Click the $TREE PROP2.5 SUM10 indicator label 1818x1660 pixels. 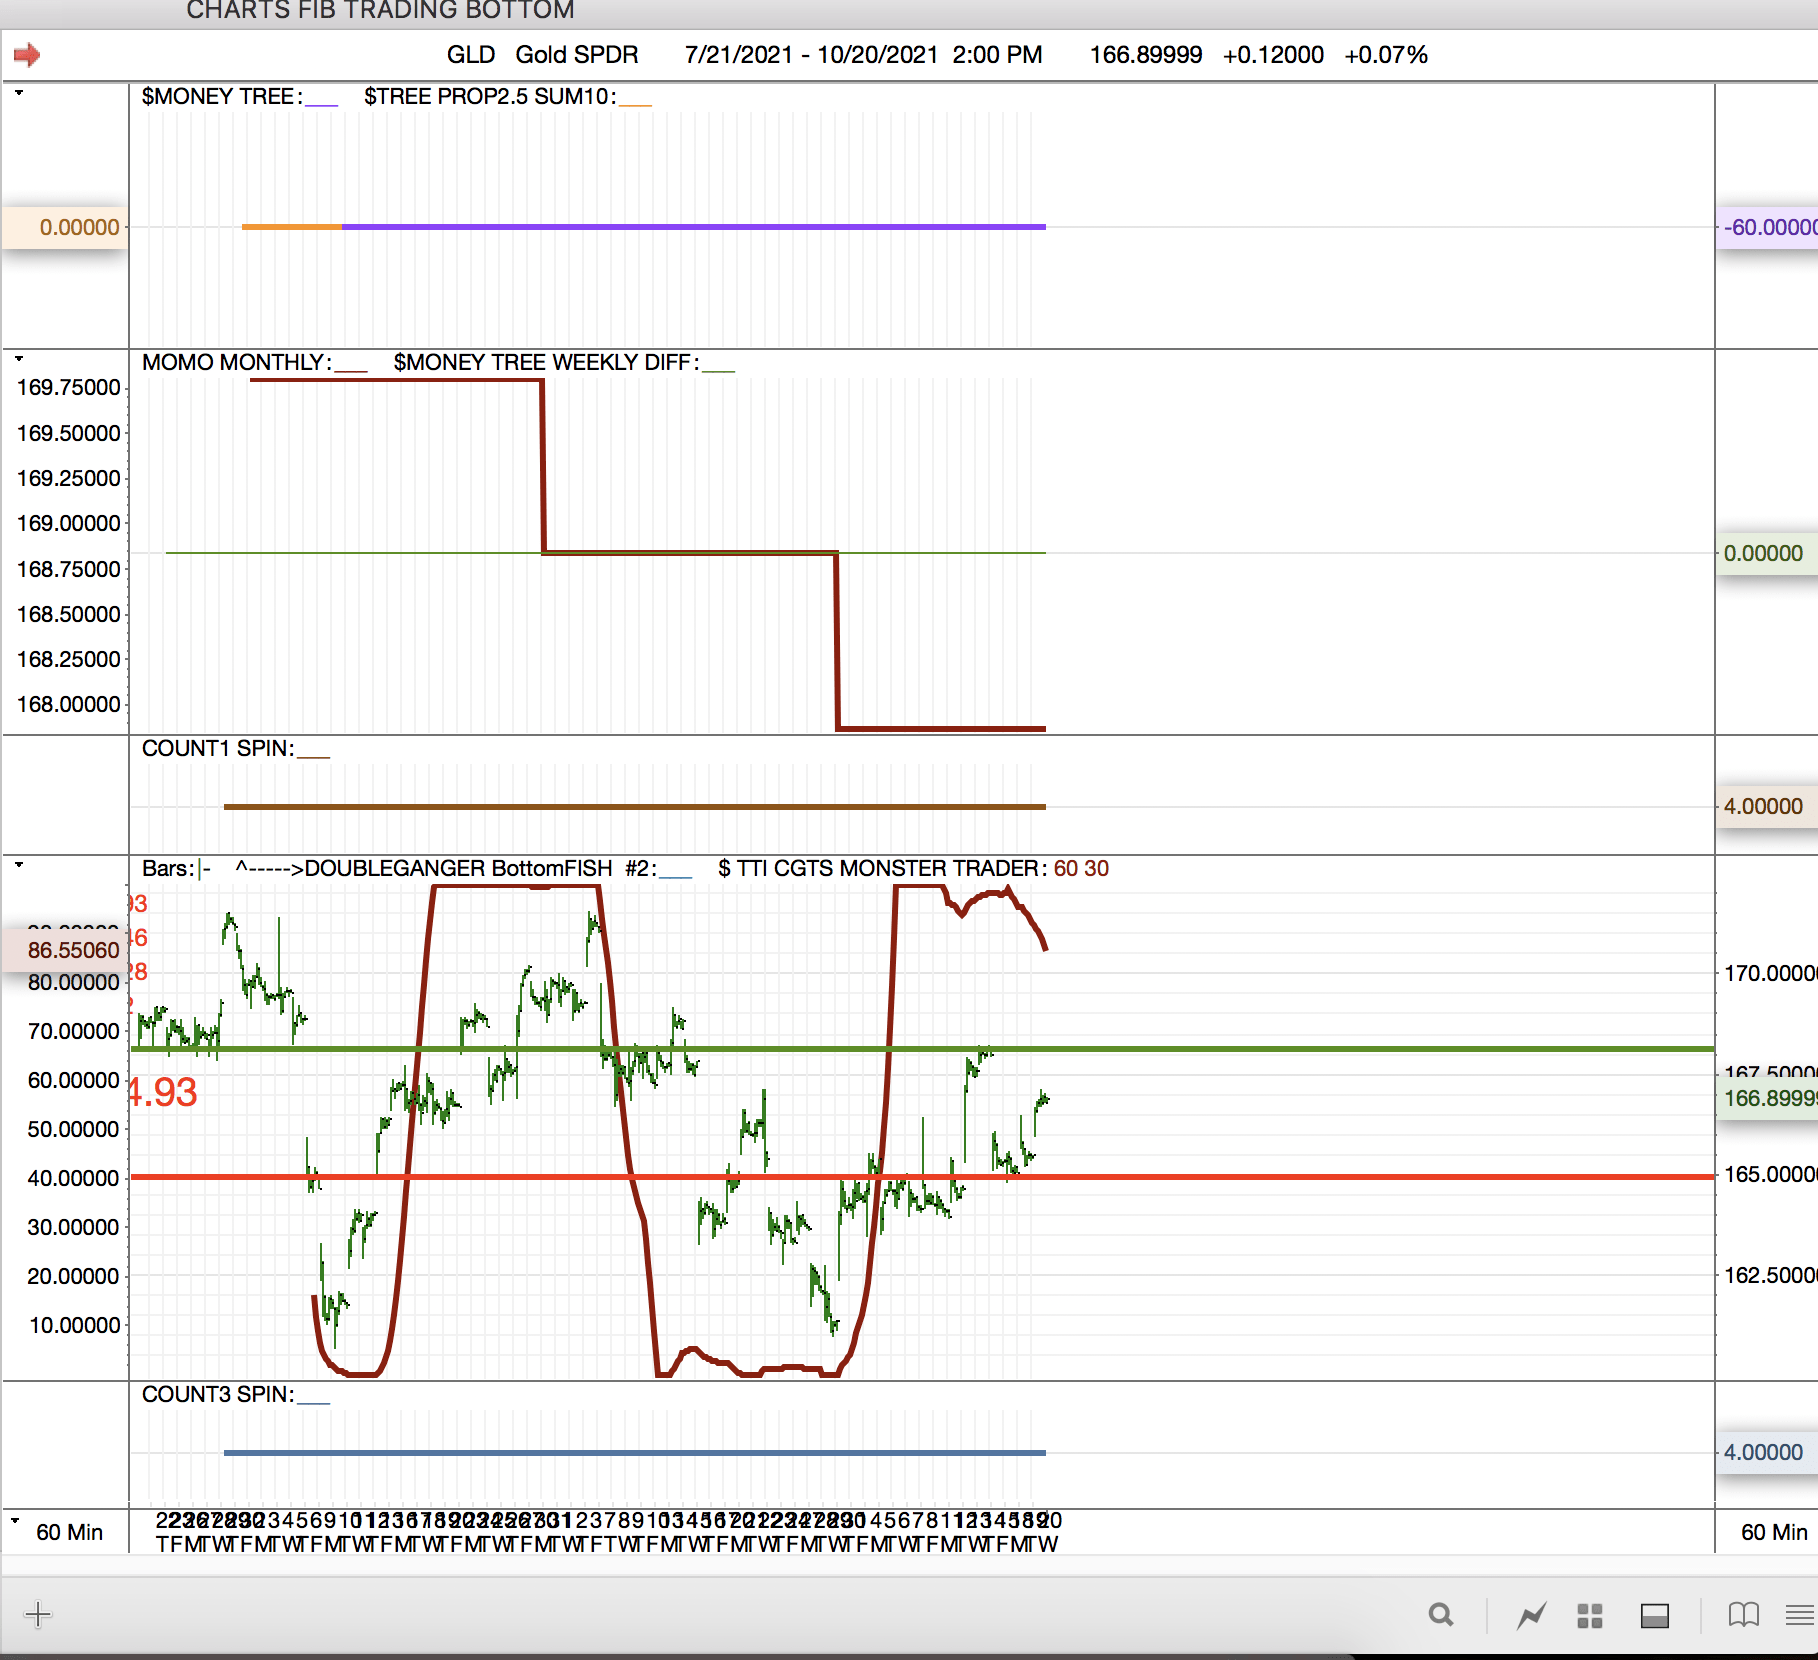click(x=489, y=97)
